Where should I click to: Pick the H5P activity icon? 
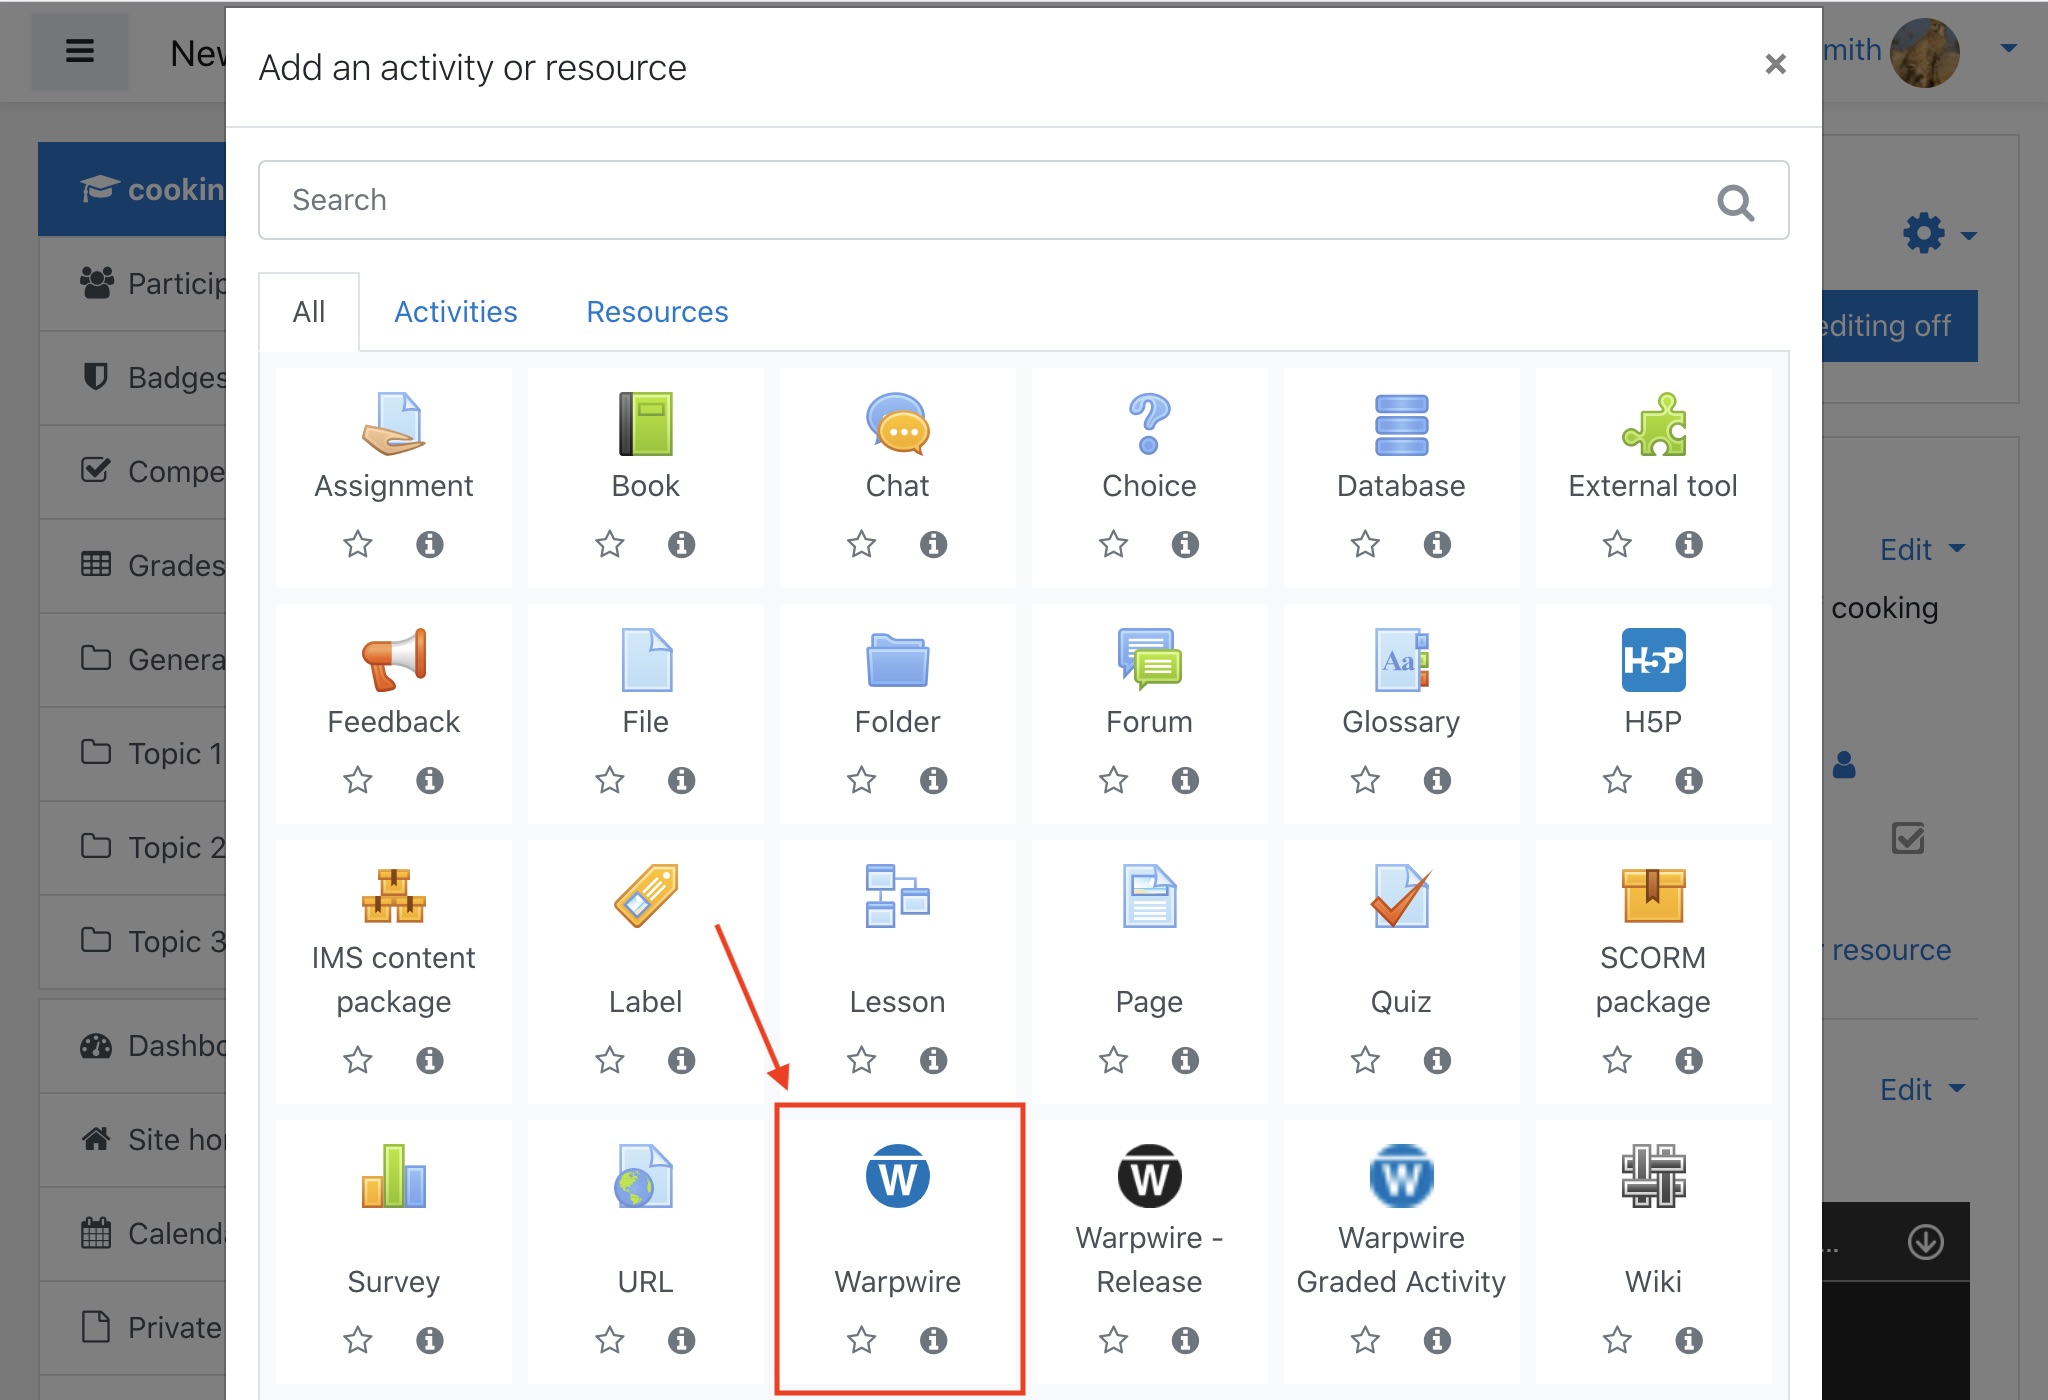(1652, 660)
